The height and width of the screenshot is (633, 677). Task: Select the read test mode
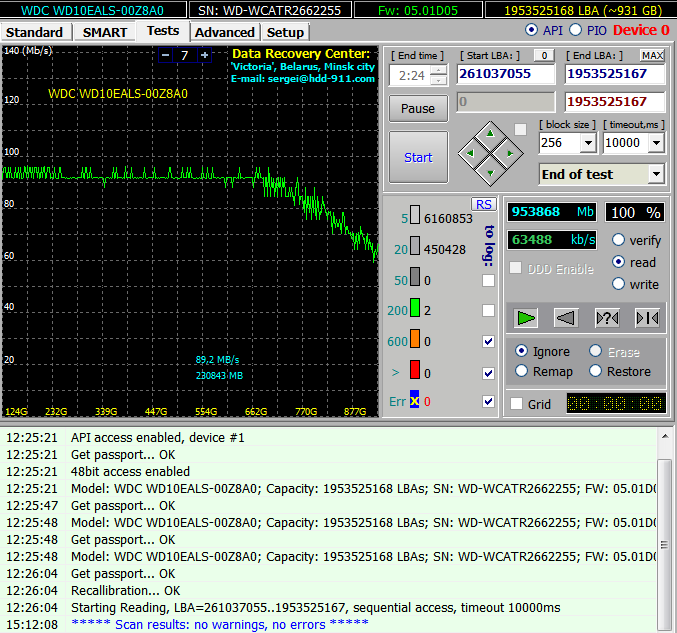(x=618, y=262)
